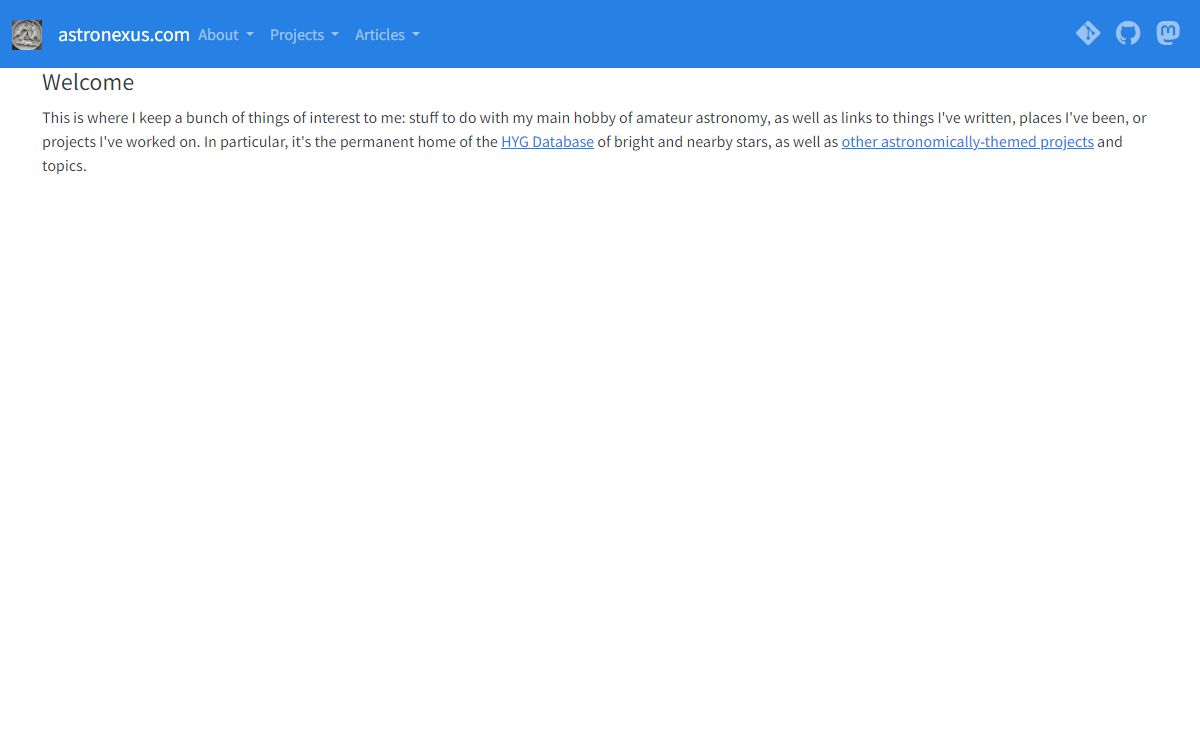Screen dimensions: 1200x740
Task: Open the GitHub icon link
Action: pos(1128,34)
